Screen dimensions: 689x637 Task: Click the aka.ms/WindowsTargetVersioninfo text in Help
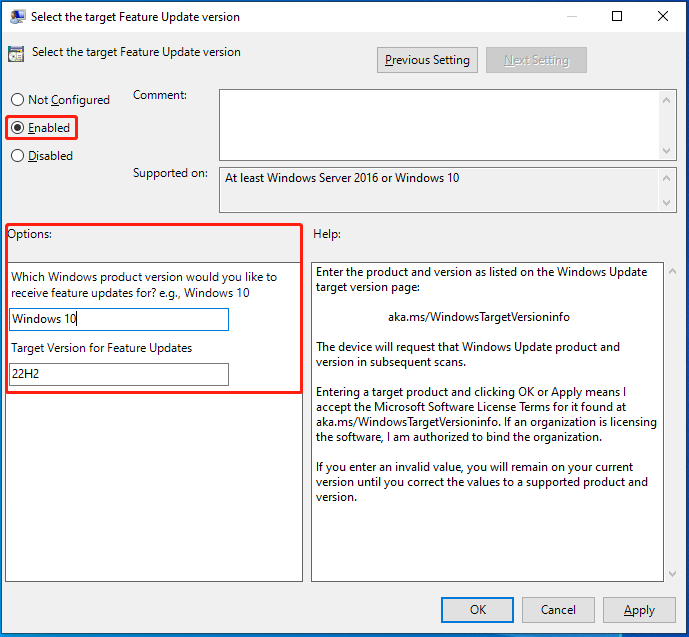[x=479, y=317]
